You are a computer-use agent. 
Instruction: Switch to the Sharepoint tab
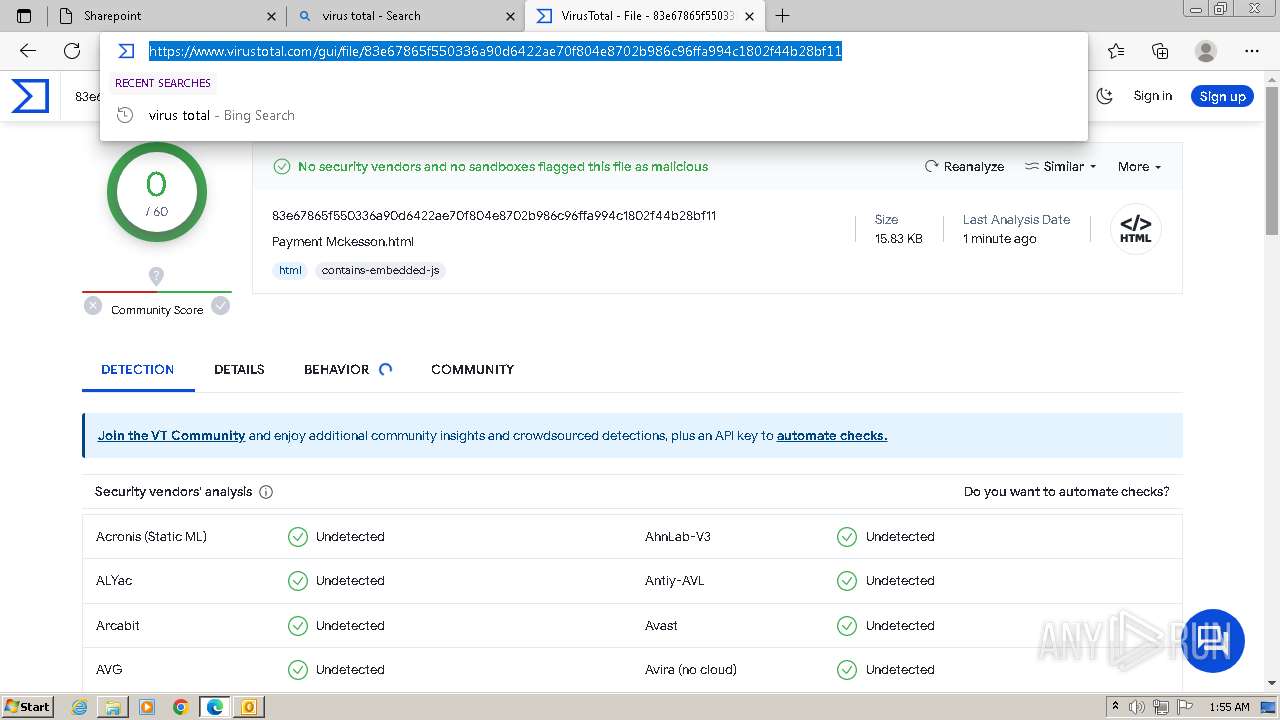(165, 16)
